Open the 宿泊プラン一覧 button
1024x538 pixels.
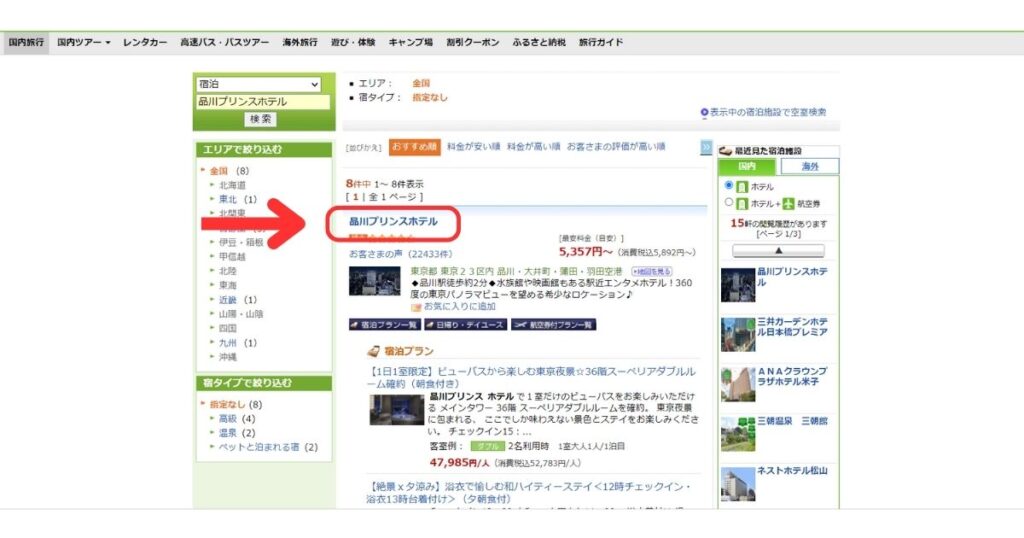(385, 325)
